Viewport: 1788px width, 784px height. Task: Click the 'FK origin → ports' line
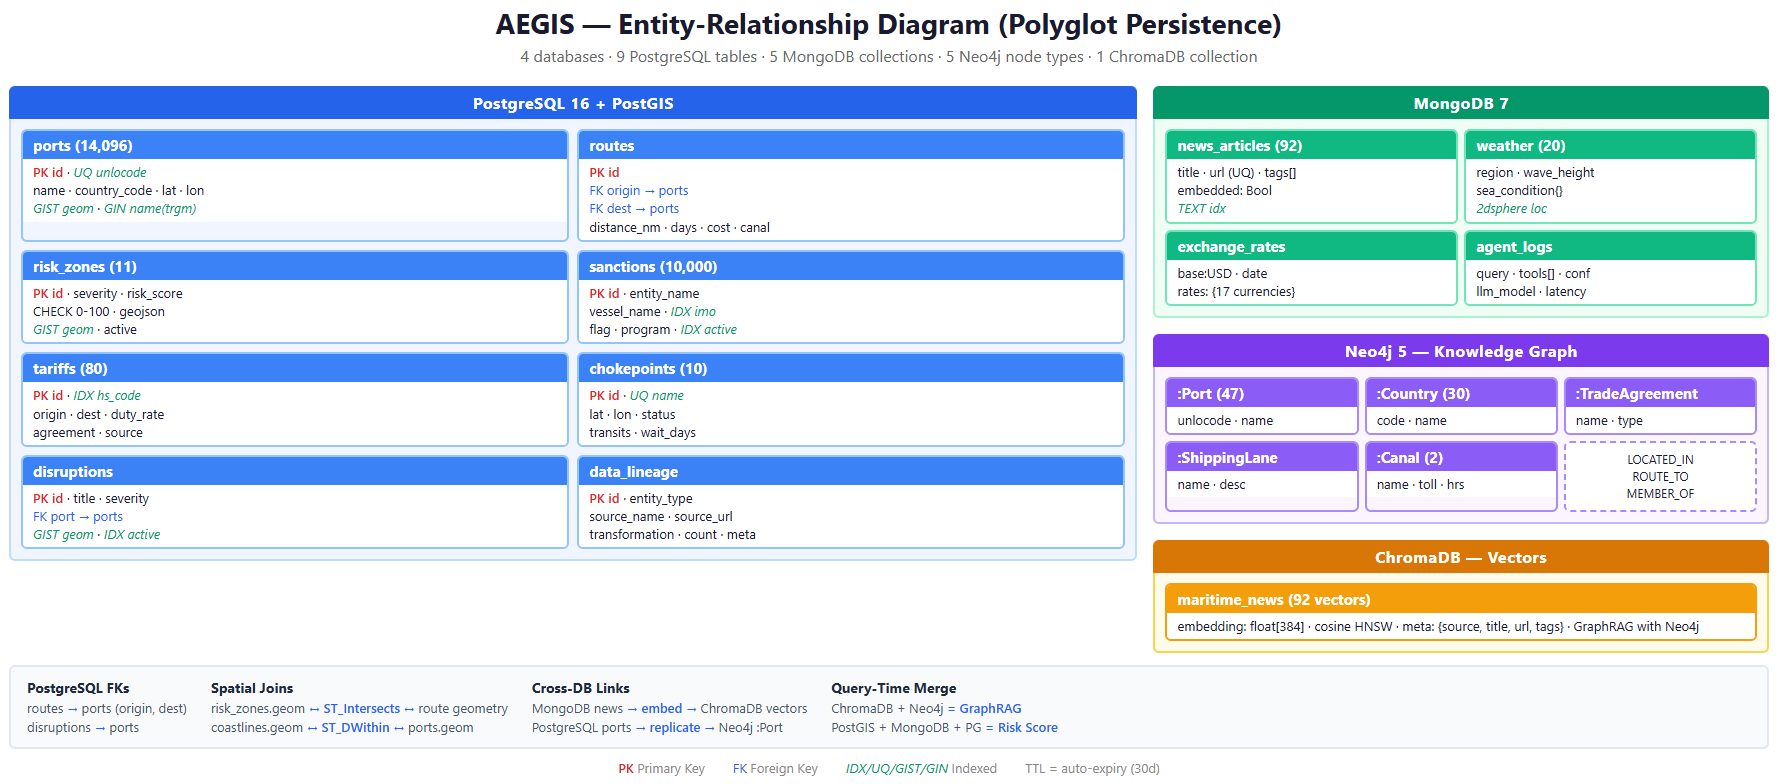pos(638,191)
